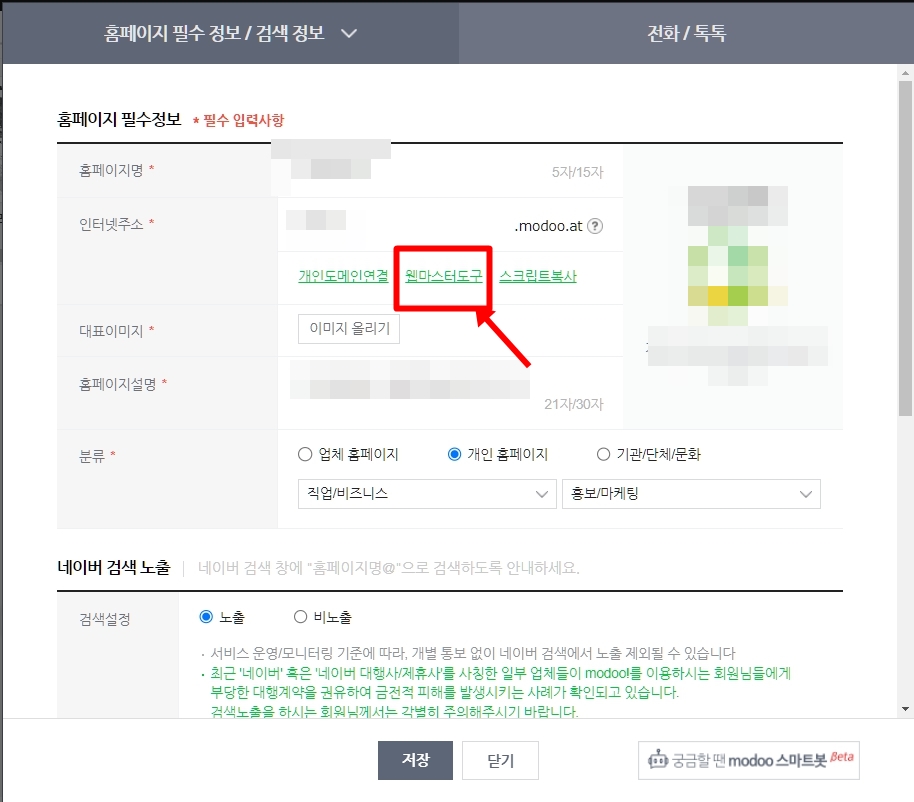Select the 업체 홈페이지 radio button

tap(305, 454)
